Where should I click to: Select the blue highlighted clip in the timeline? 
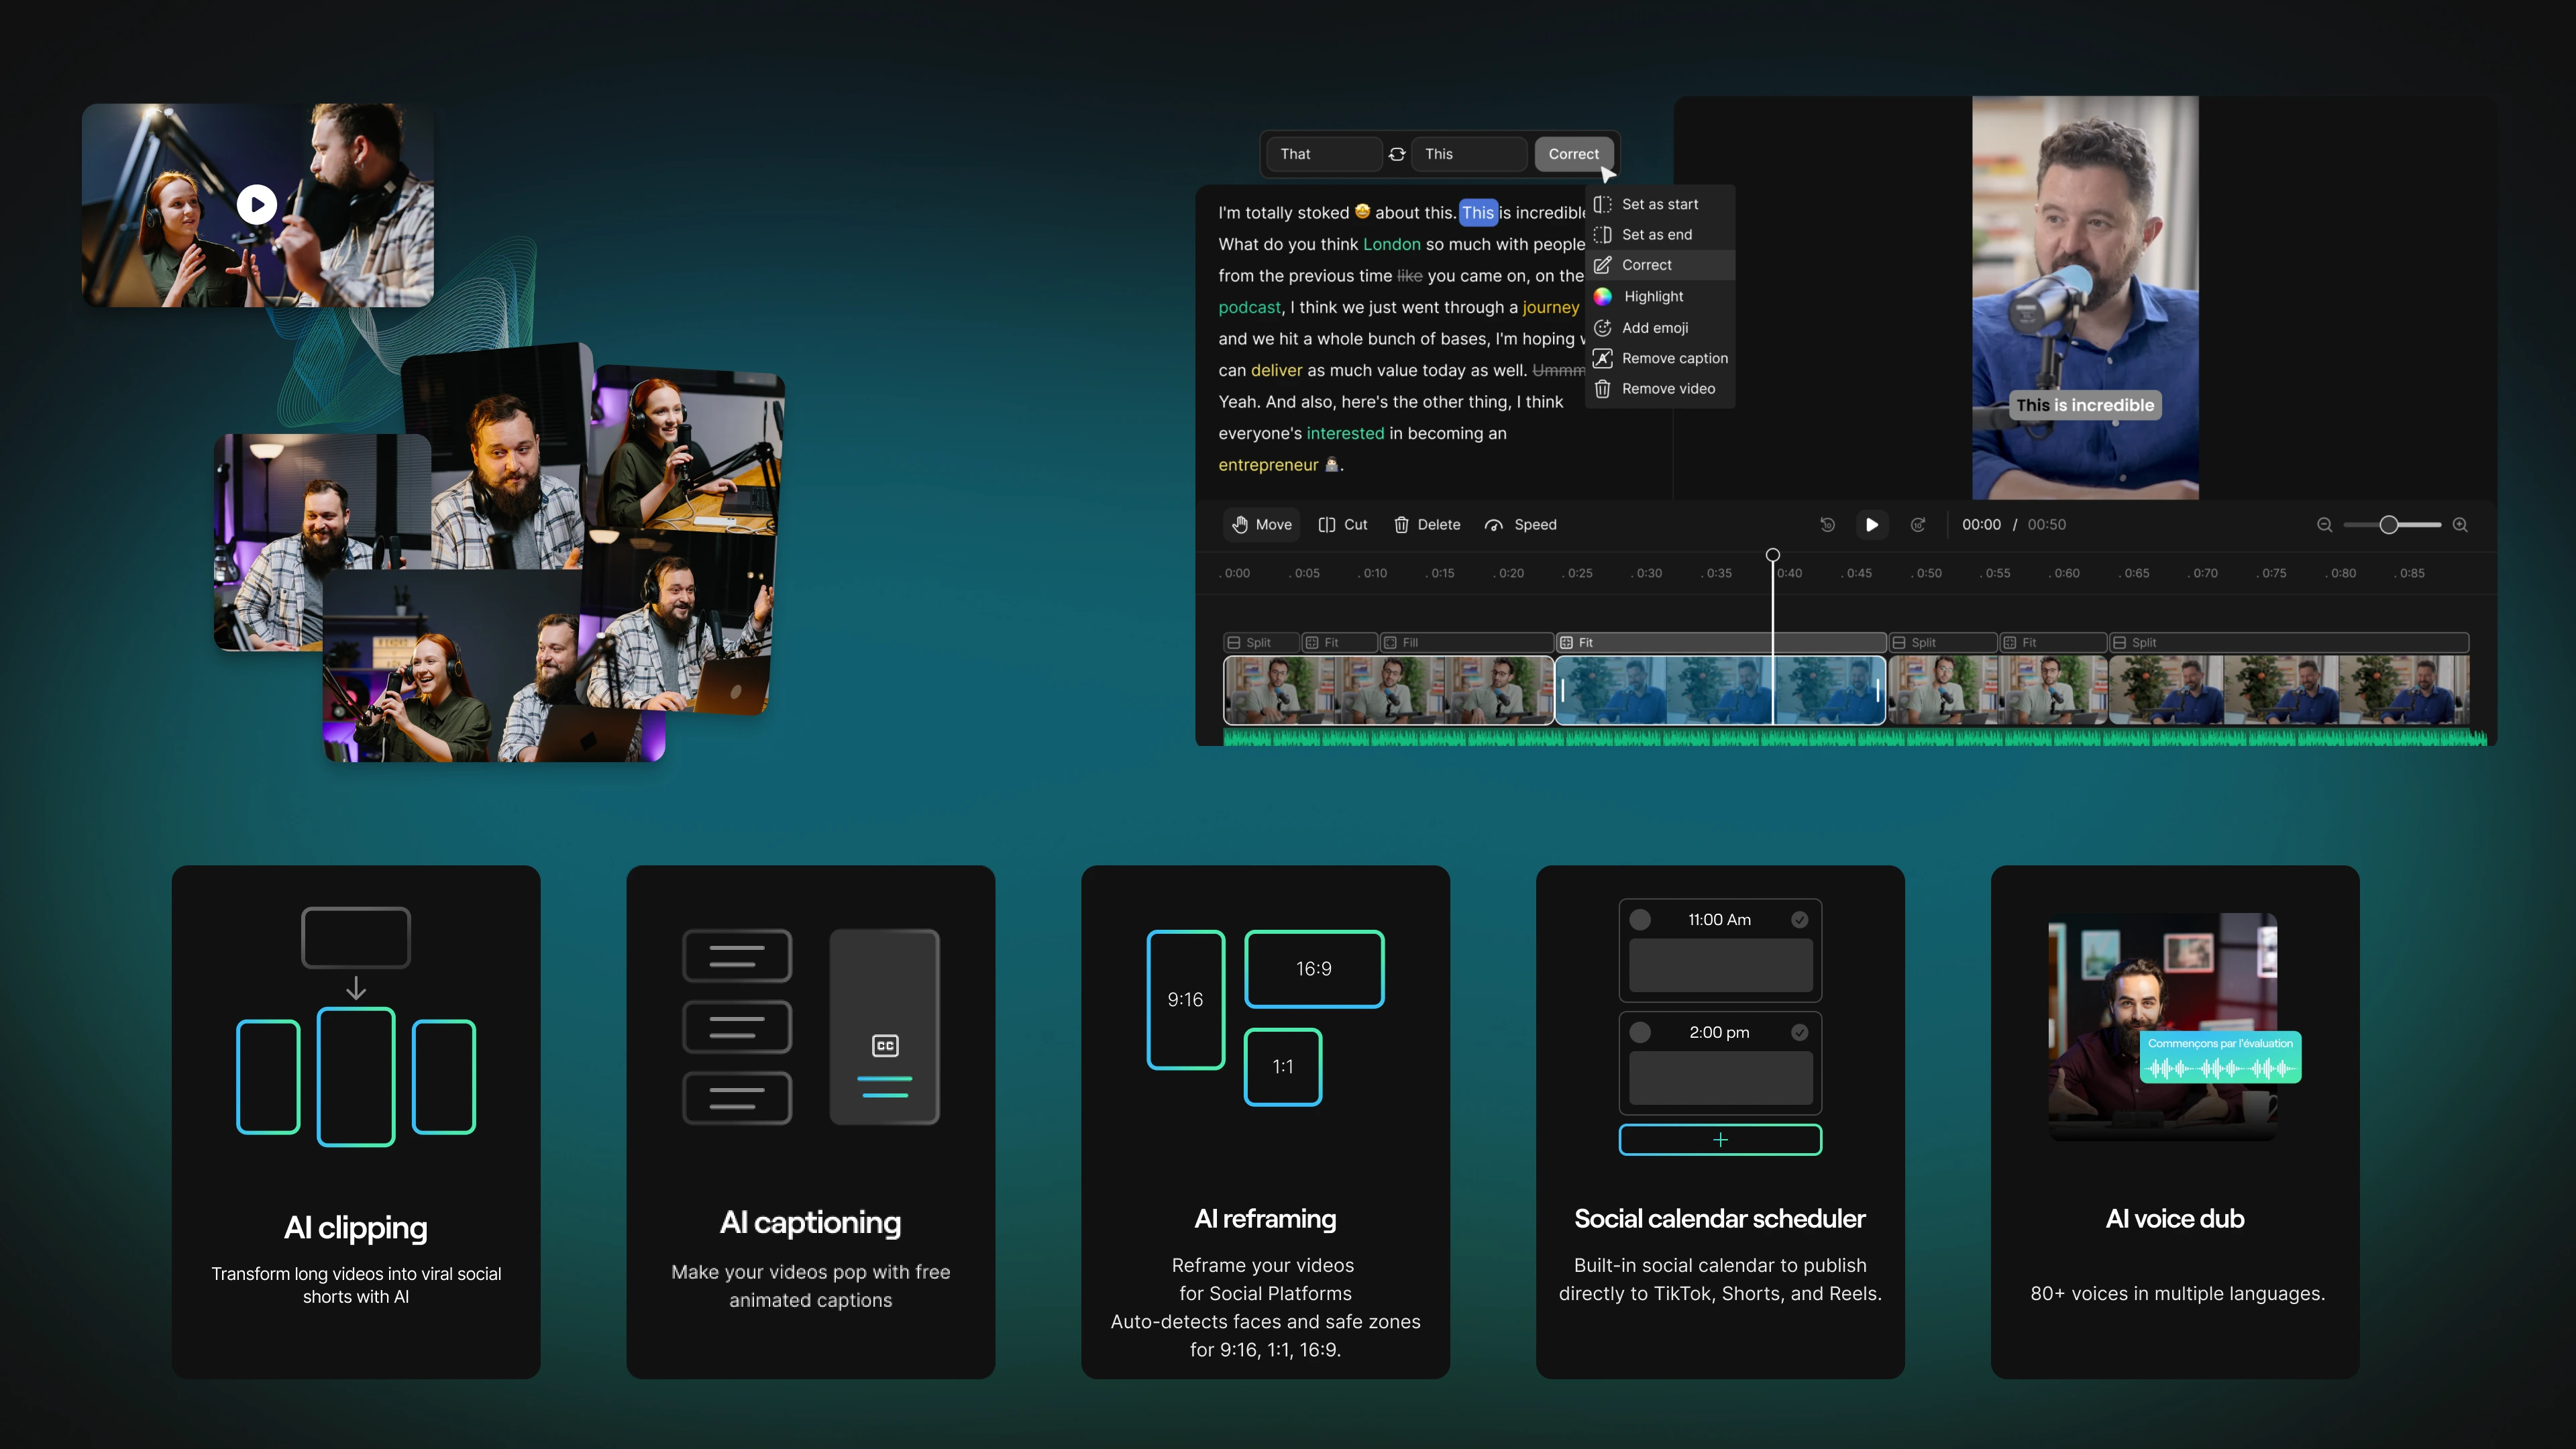pyautogui.click(x=1720, y=690)
